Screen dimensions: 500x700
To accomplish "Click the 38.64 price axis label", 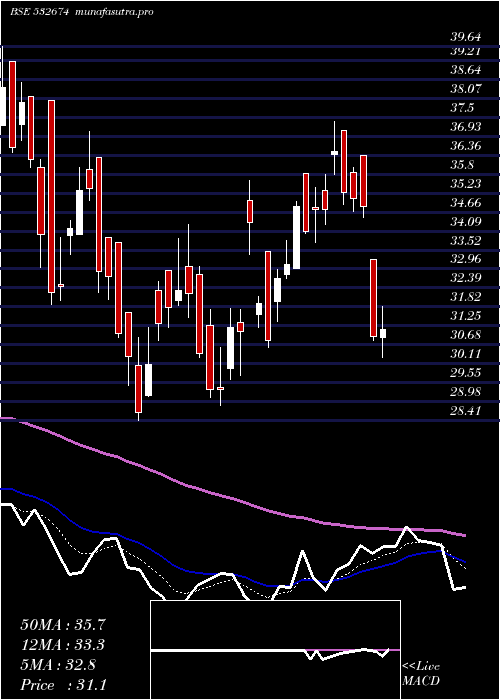I will point(466,70).
